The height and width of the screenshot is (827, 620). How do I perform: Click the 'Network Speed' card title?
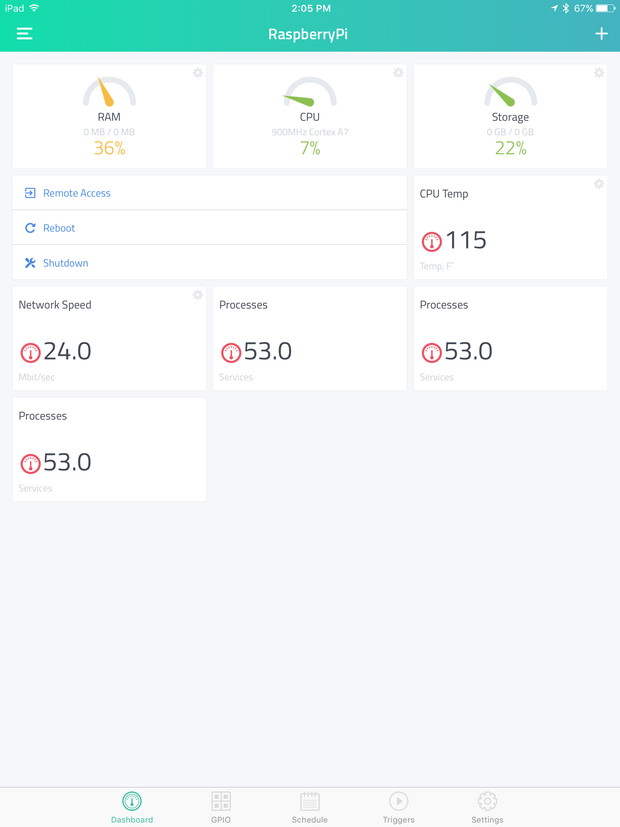click(55, 305)
